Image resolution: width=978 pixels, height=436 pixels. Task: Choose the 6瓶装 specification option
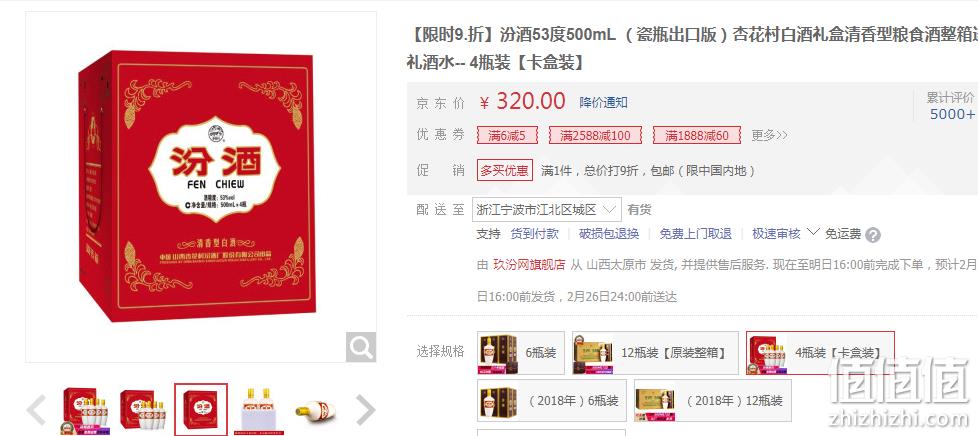coord(521,353)
